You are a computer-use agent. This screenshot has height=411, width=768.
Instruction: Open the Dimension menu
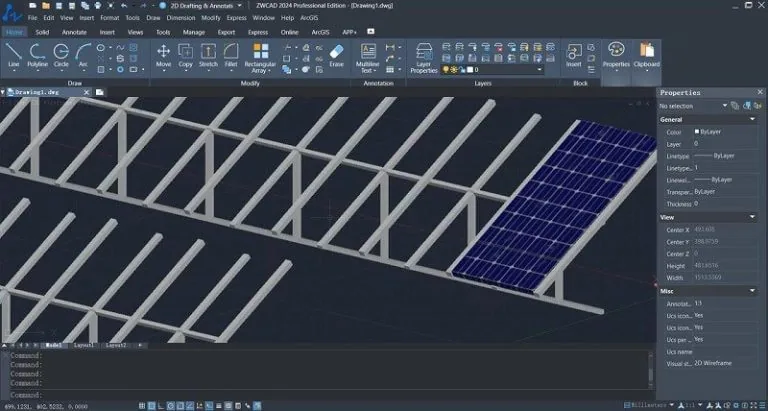(x=181, y=18)
